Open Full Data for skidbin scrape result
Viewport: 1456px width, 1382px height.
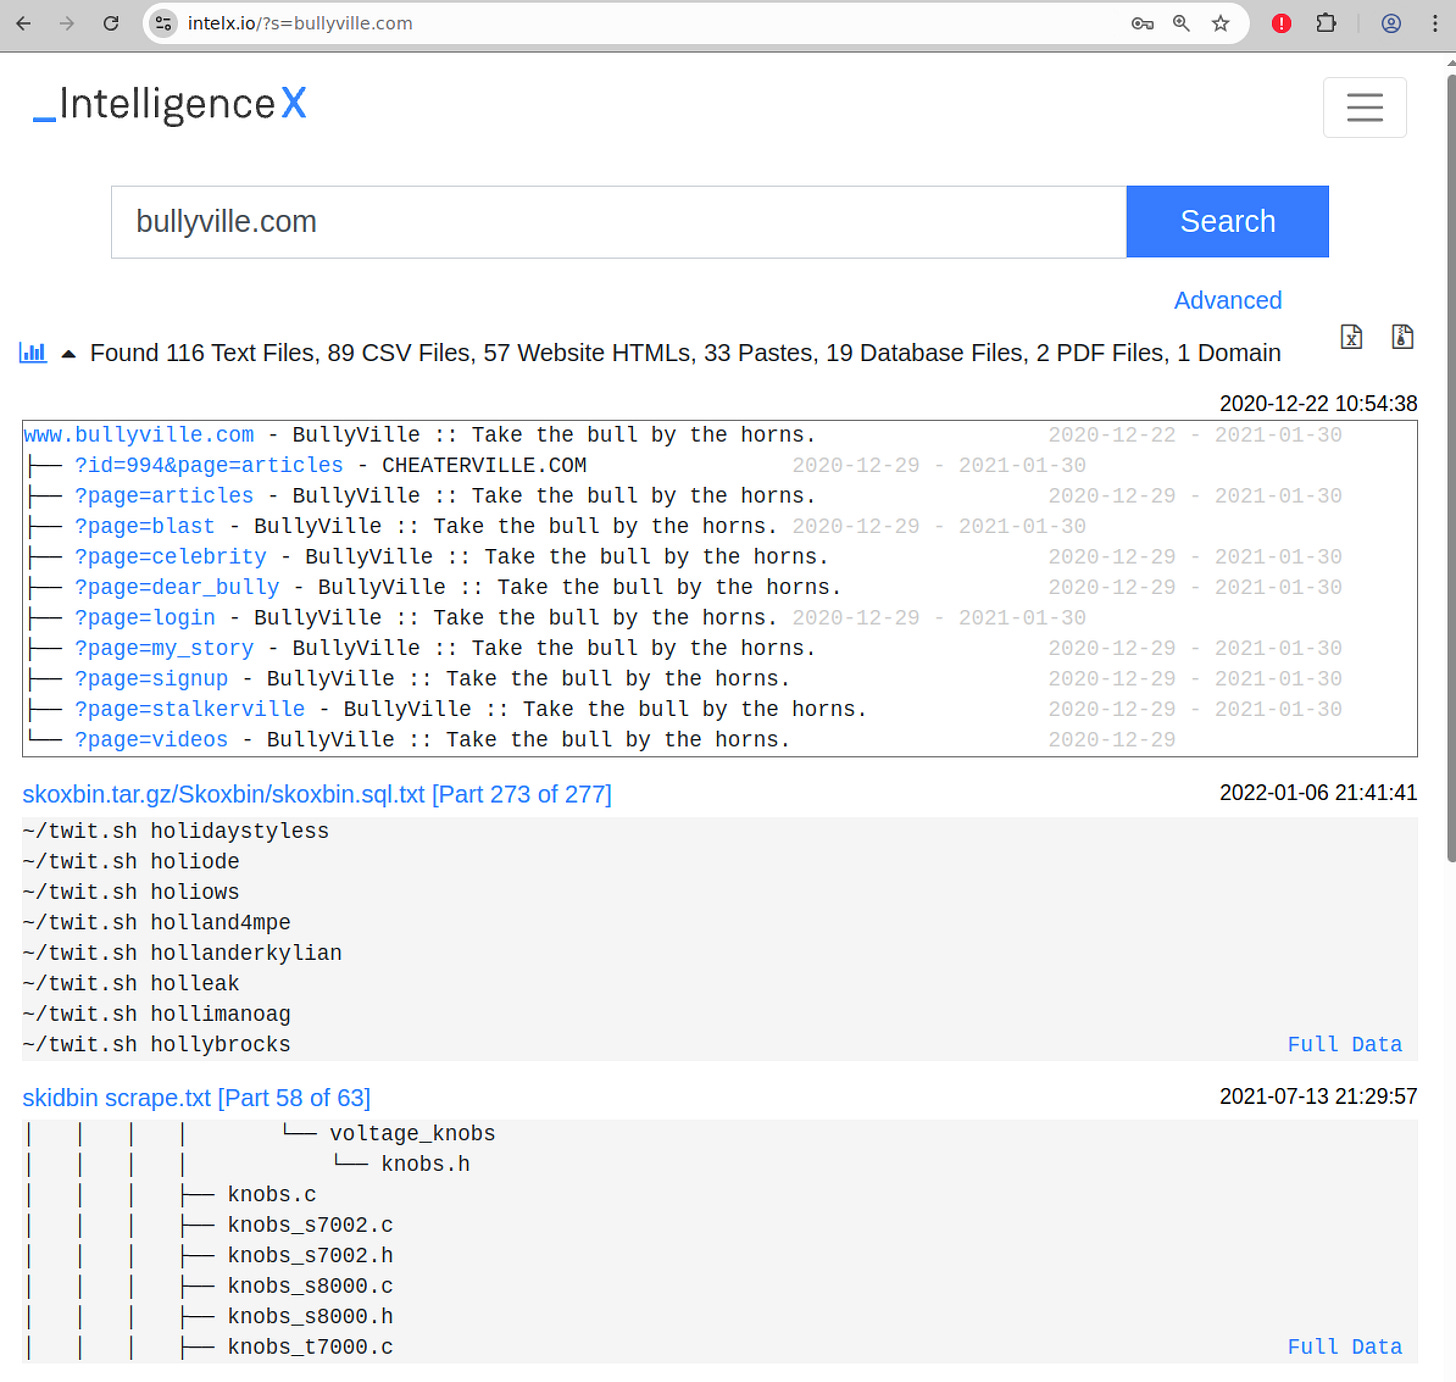click(1345, 1347)
